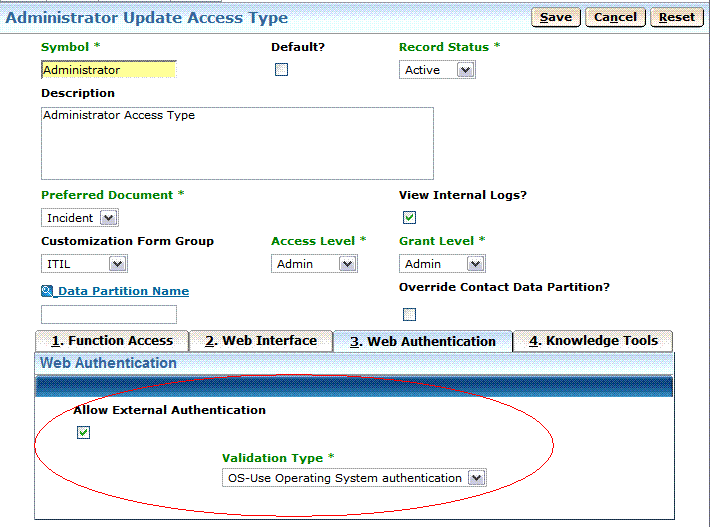Open the Web Interface tab

click(260, 341)
